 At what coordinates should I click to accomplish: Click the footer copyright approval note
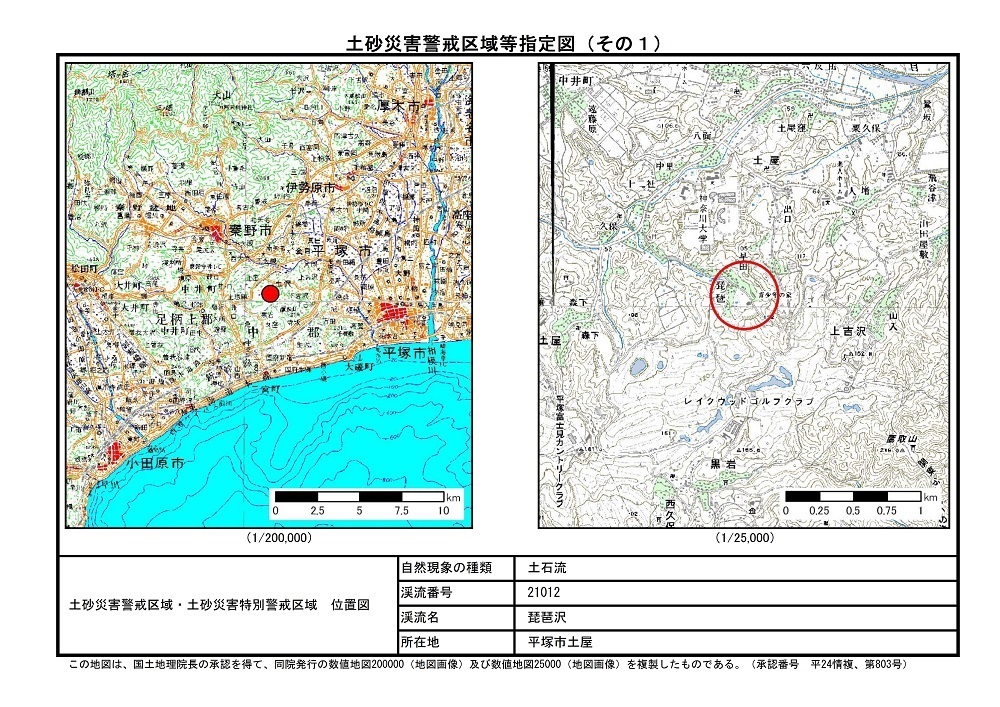tap(487, 664)
